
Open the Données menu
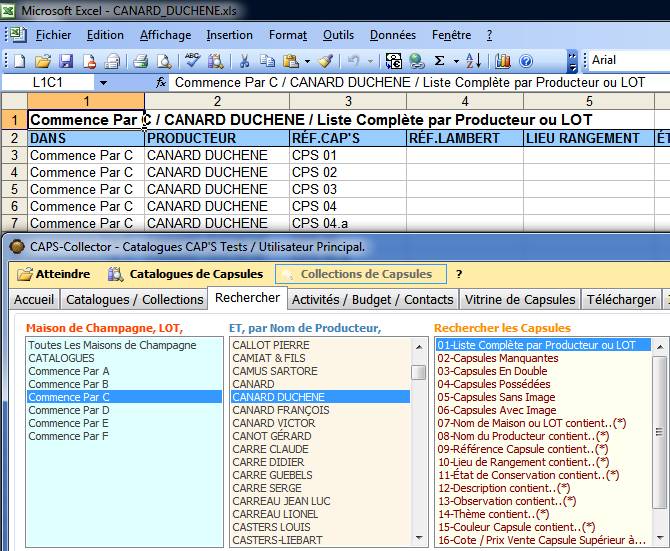(x=393, y=35)
